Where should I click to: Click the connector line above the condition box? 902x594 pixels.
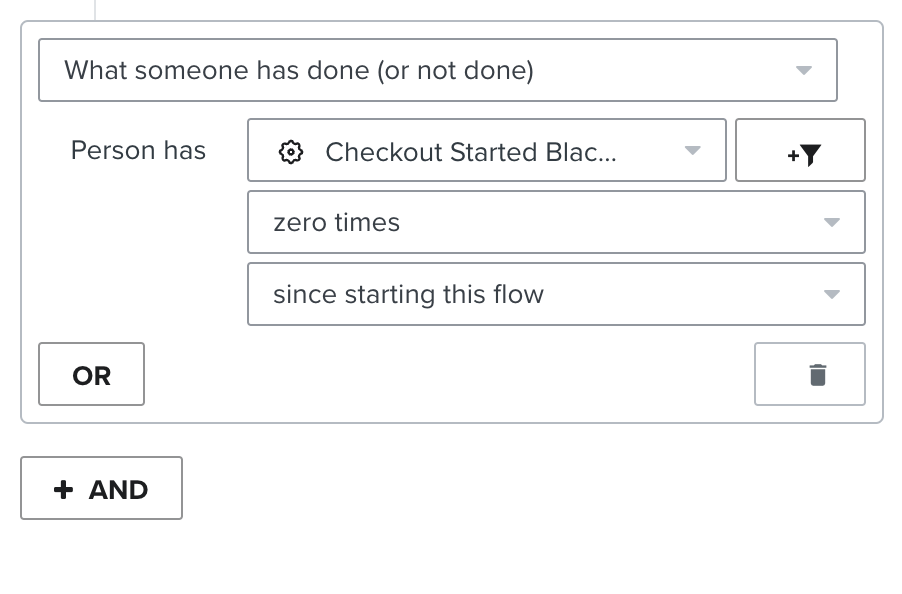pos(95,10)
